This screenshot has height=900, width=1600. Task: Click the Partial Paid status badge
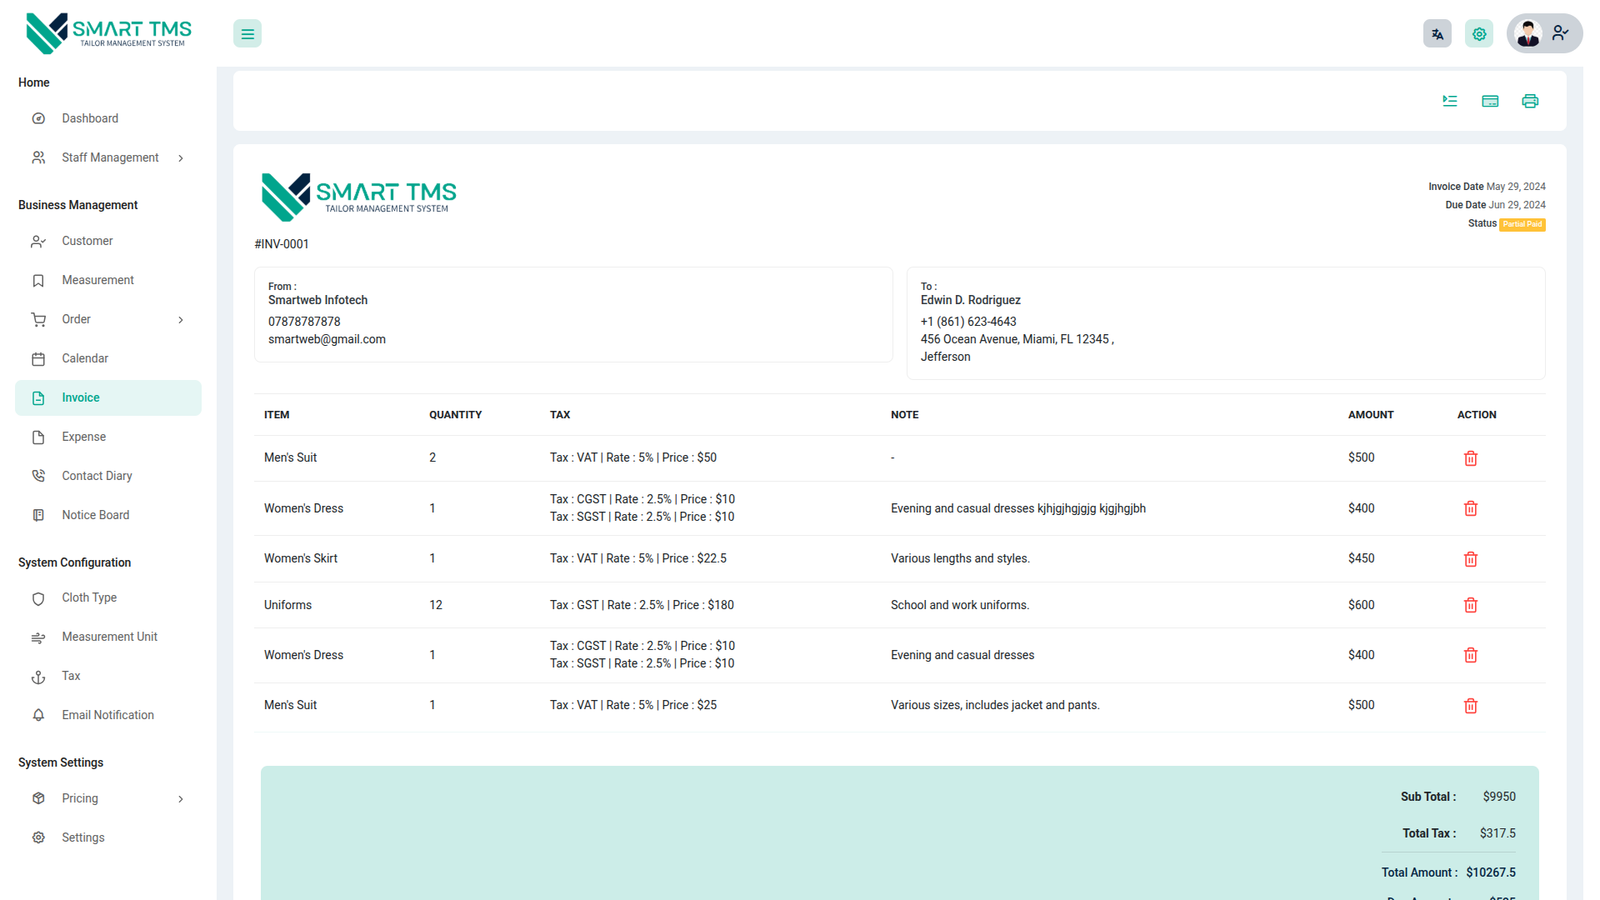coord(1521,224)
